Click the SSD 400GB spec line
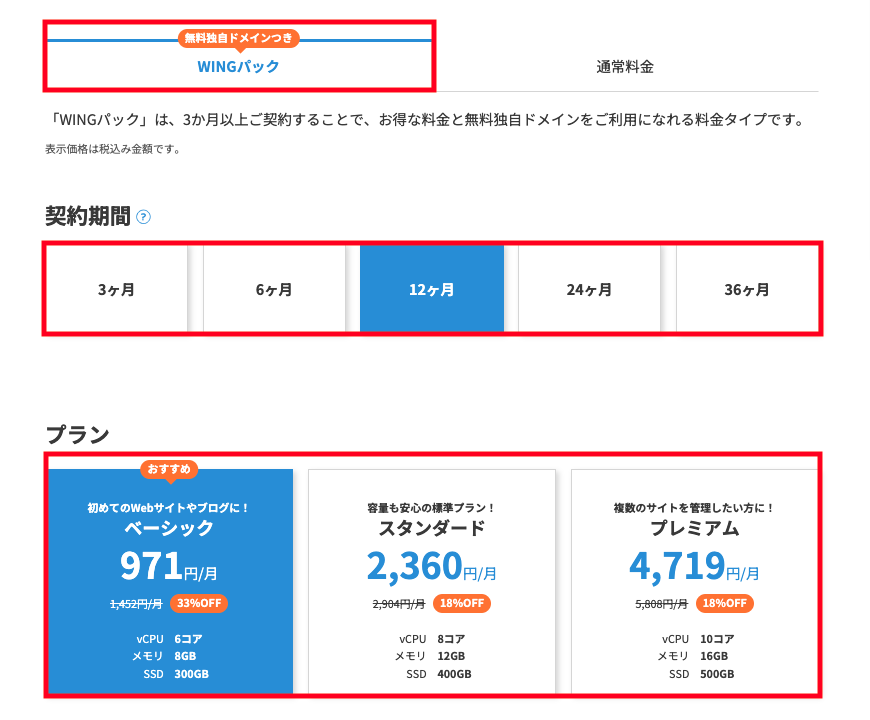The width and height of the screenshot is (870, 720). click(x=439, y=674)
